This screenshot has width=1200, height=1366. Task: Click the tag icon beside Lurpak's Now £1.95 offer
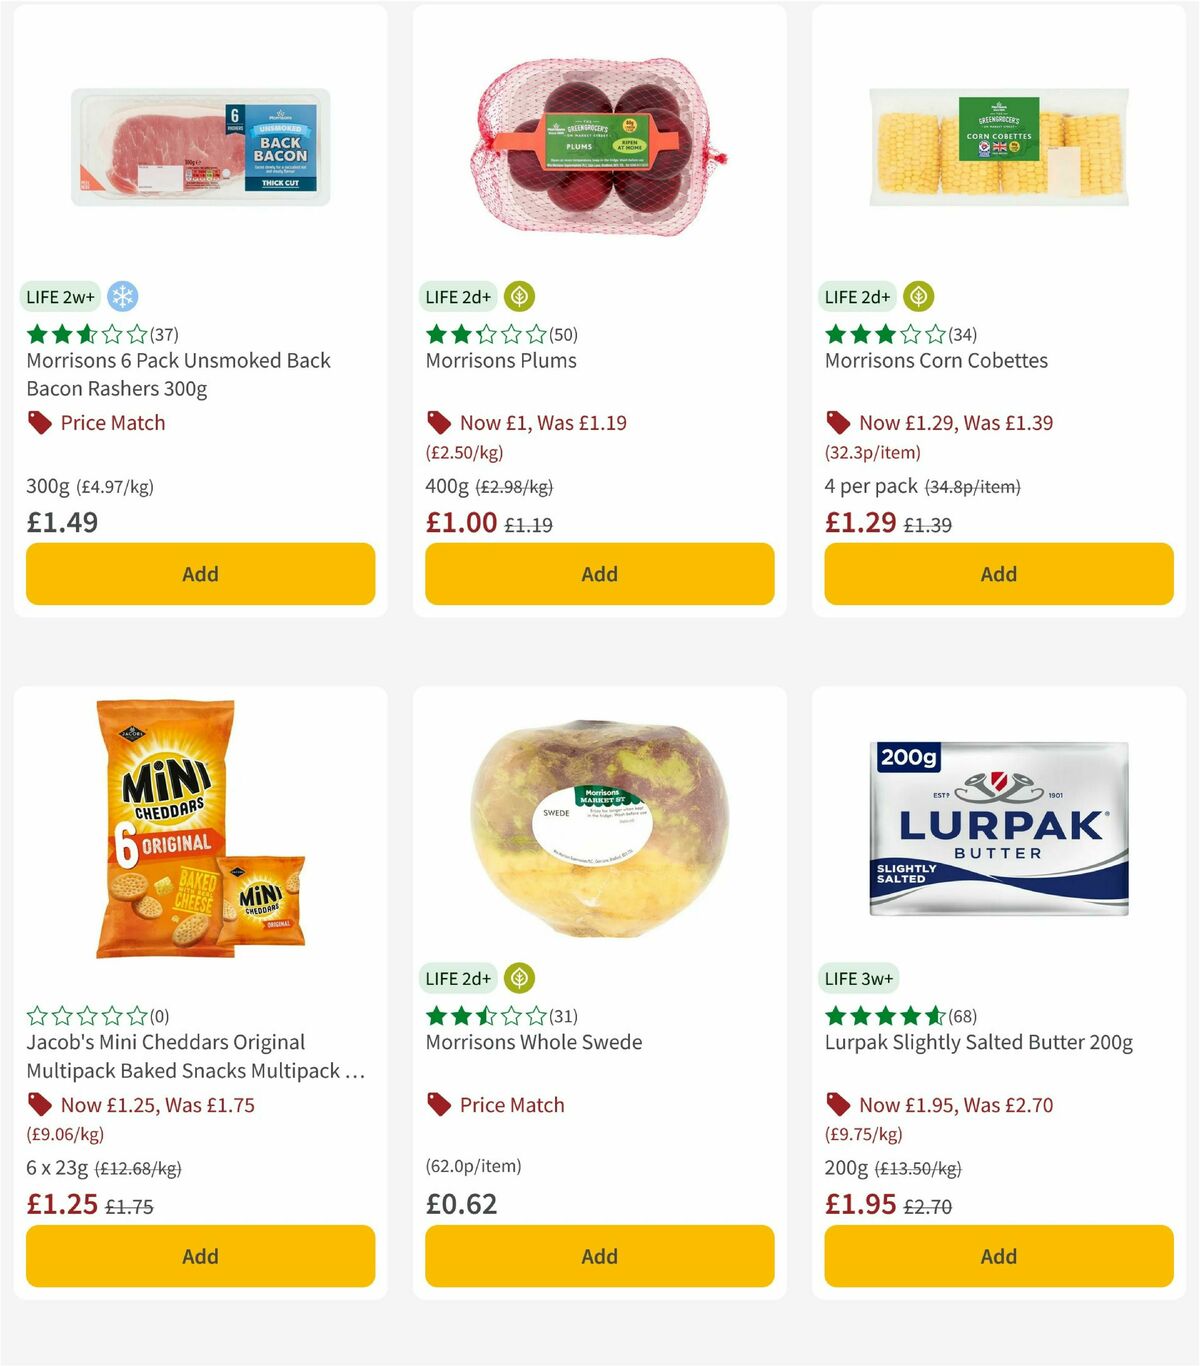[838, 1105]
